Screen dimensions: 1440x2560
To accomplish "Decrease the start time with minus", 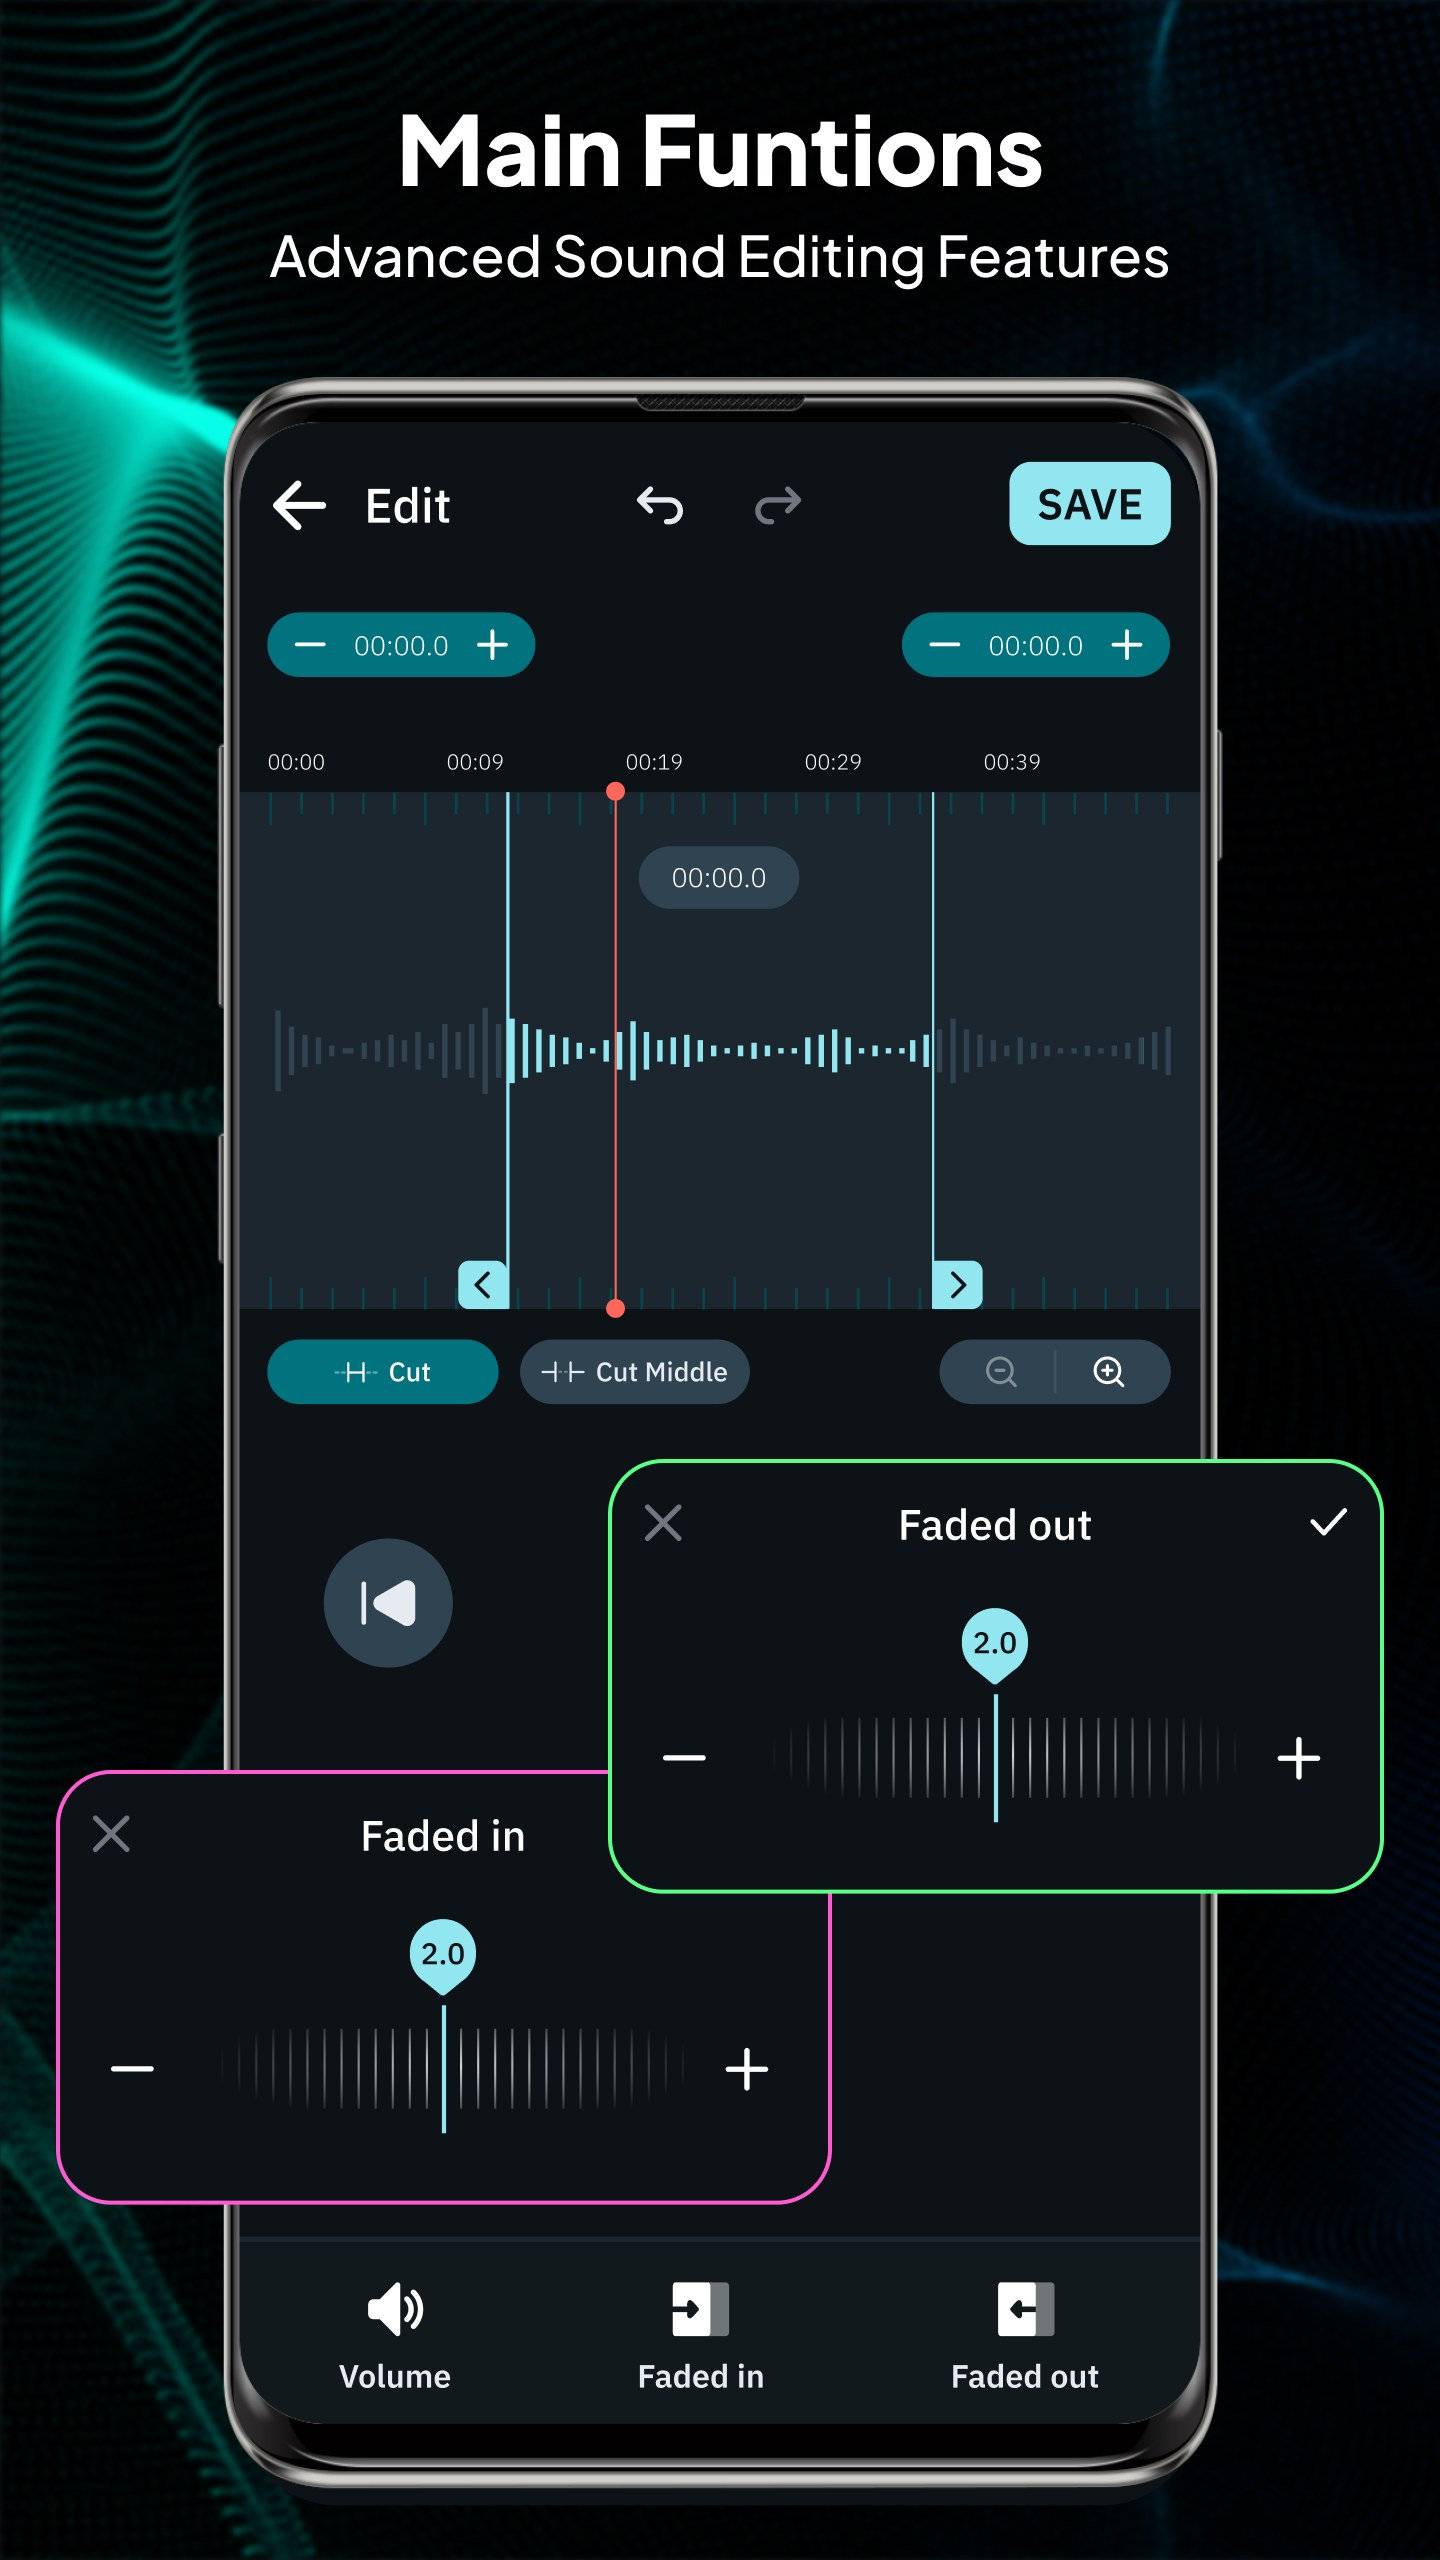I will 310,645.
